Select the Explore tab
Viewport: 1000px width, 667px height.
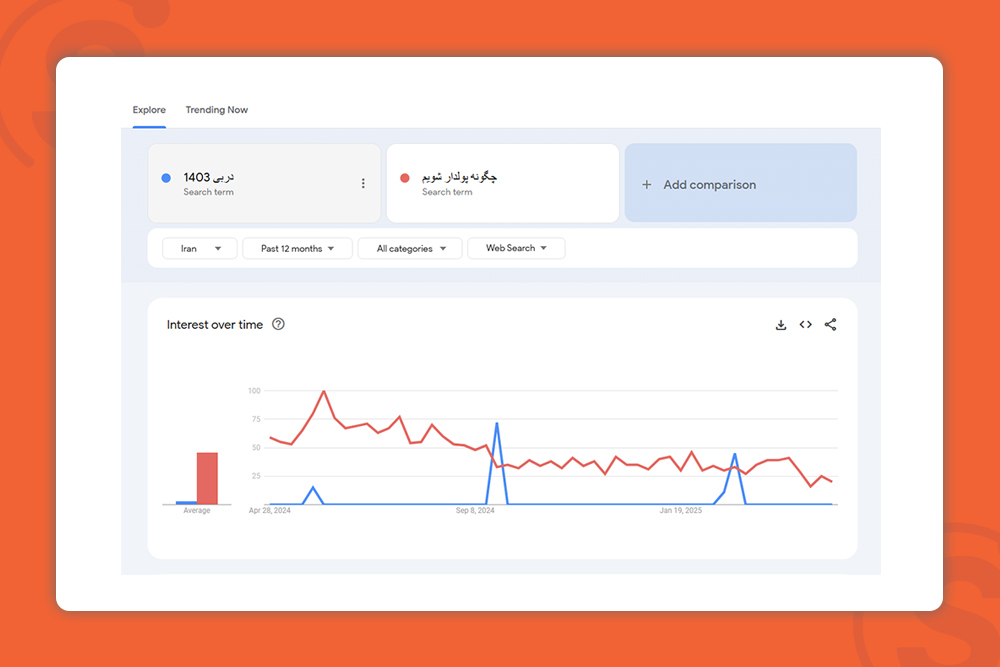click(149, 110)
